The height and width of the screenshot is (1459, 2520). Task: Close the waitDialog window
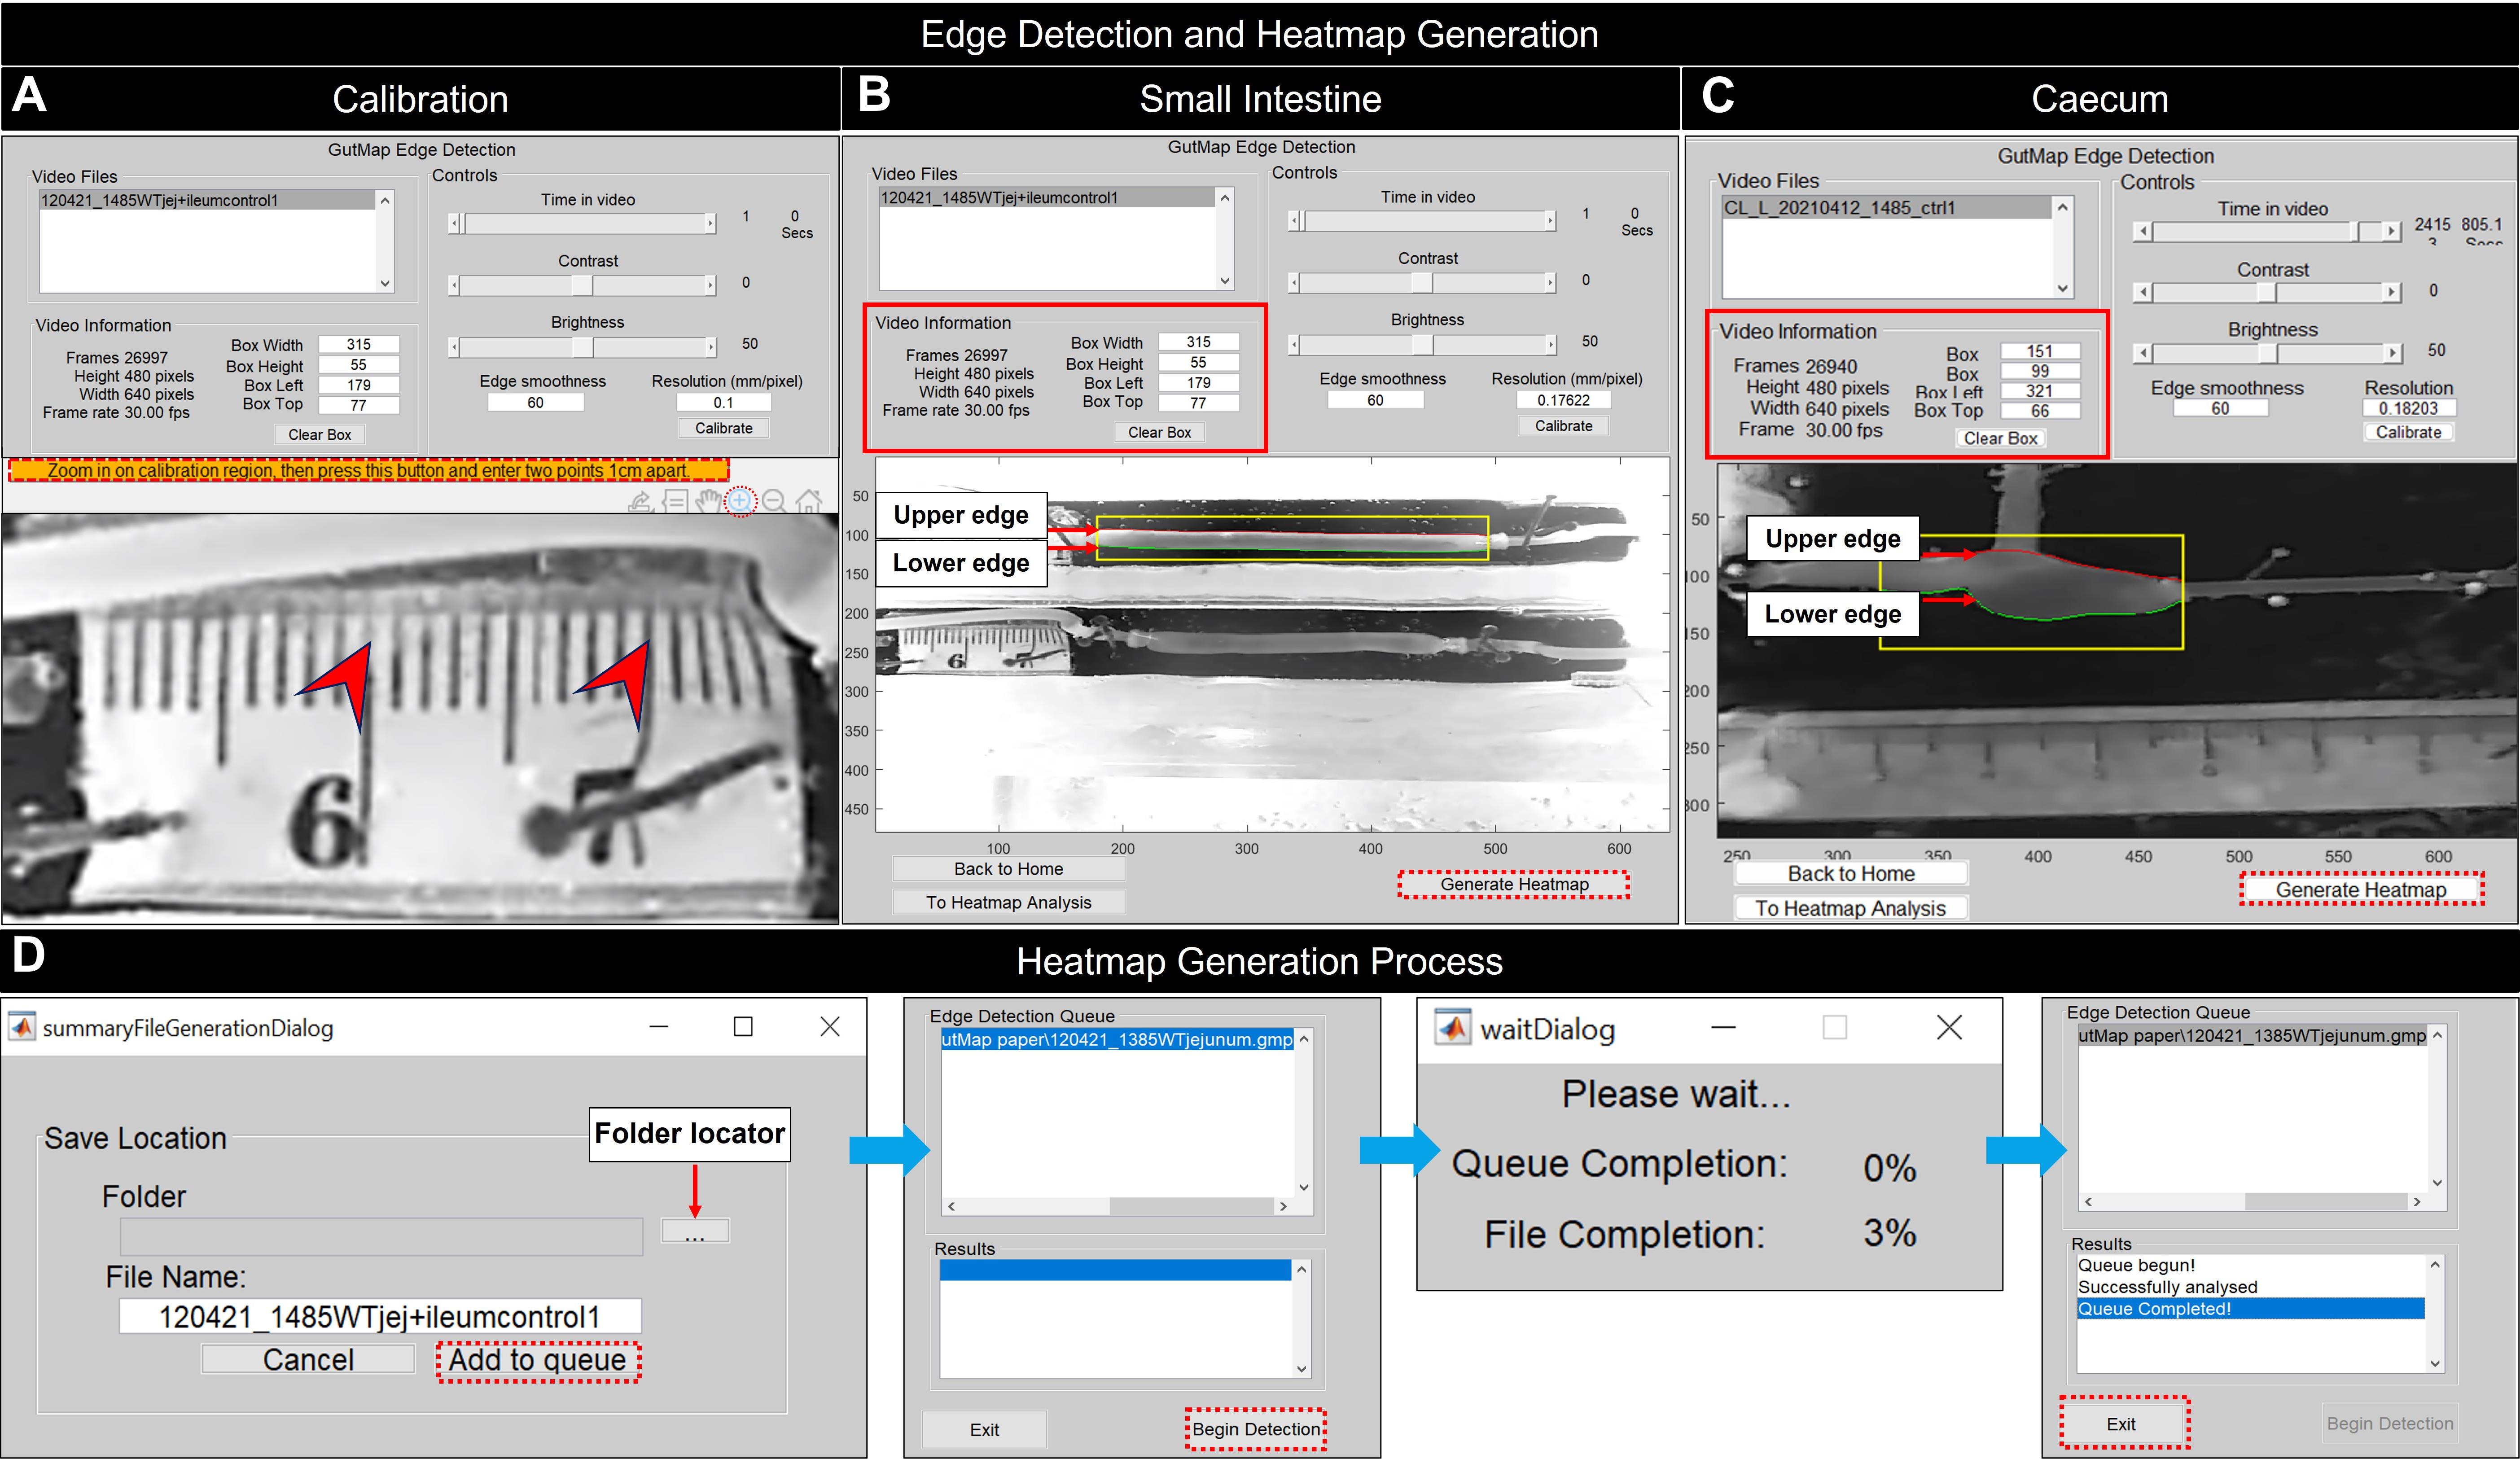(x=1949, y=1027)
